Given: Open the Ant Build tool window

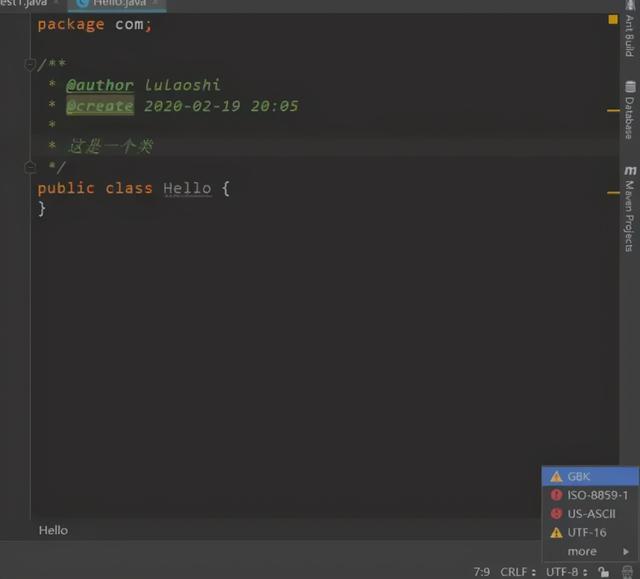Looking at the screenshot, I should coord(629,29).
